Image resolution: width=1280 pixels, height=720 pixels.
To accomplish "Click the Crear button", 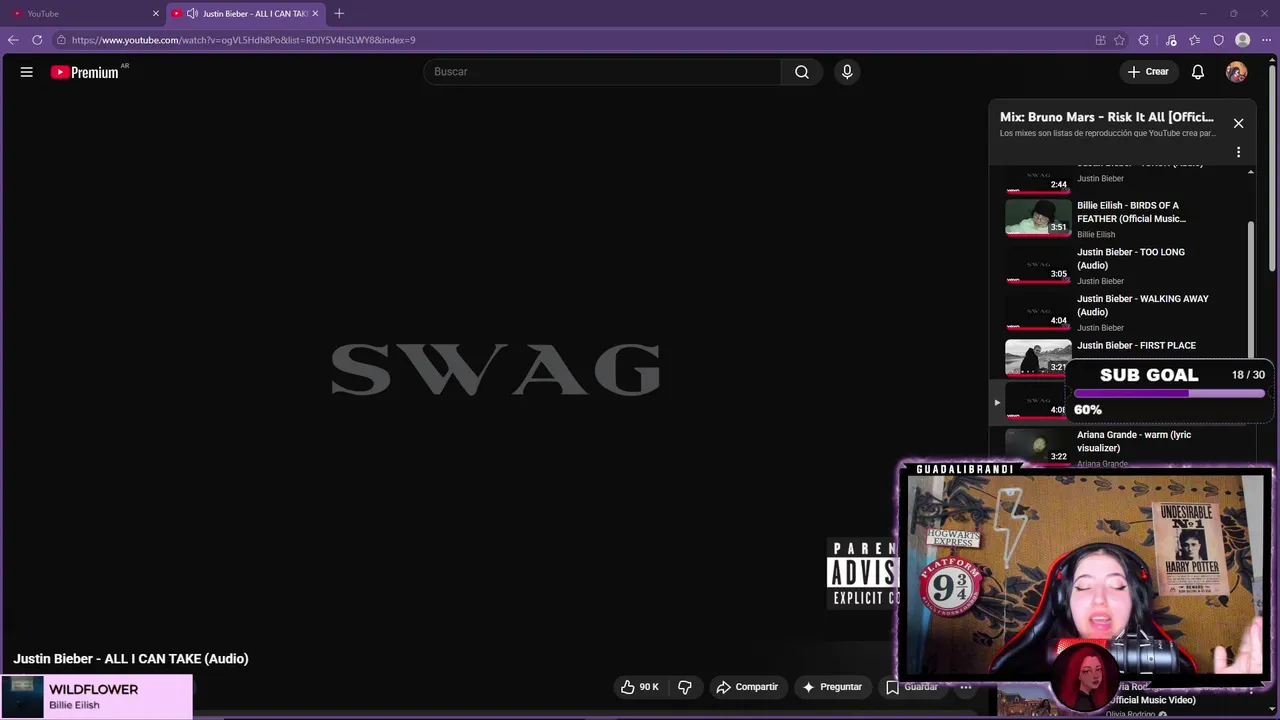I will [1148, 72].
